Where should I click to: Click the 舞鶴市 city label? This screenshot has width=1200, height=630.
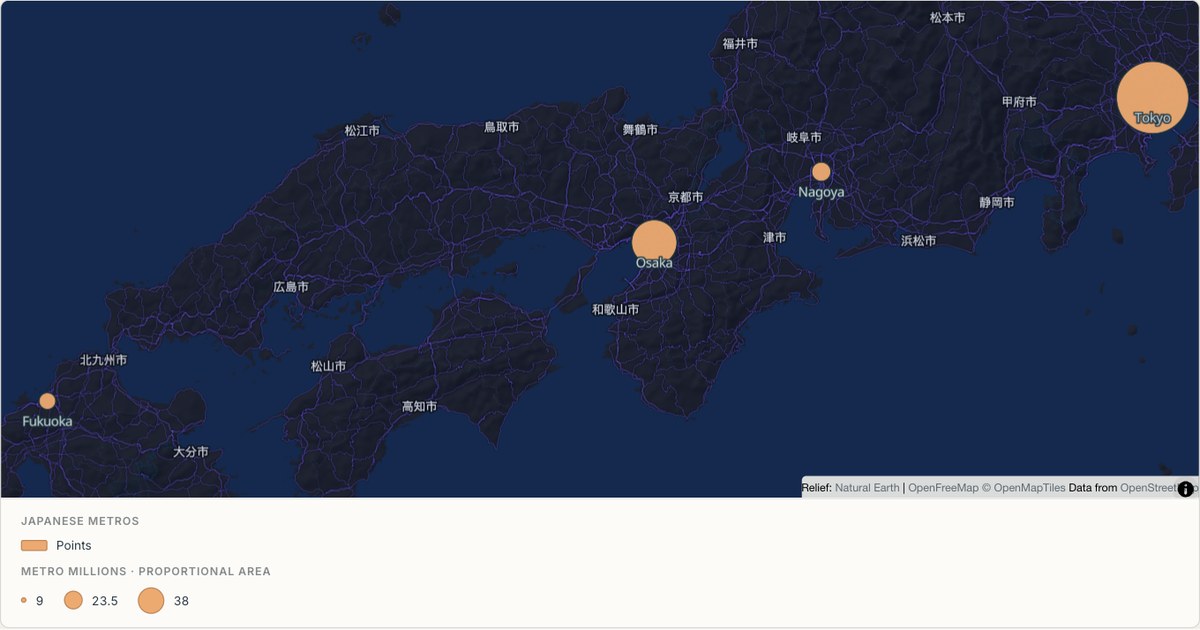(x=640, y=130)
